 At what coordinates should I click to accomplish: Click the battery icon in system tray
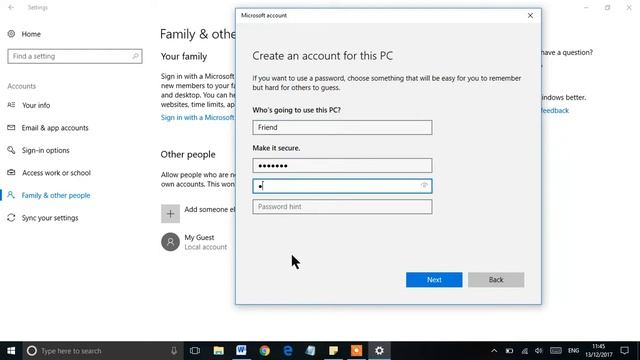509,351
